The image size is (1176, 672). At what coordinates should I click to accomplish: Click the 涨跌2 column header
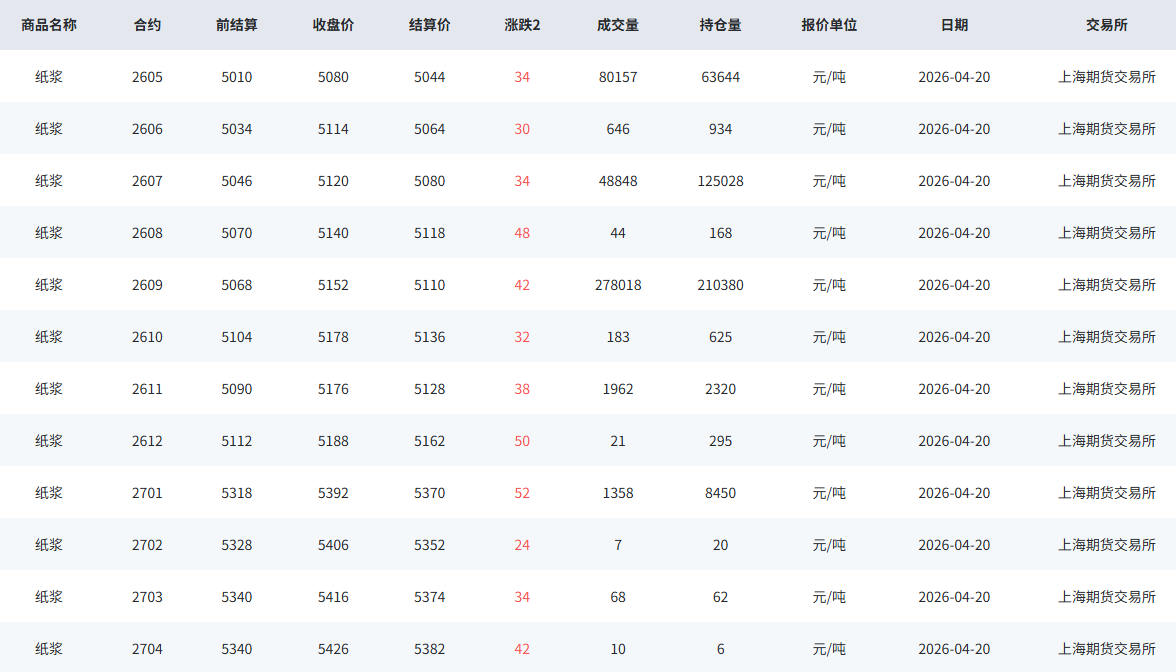(x=522, y=25)
